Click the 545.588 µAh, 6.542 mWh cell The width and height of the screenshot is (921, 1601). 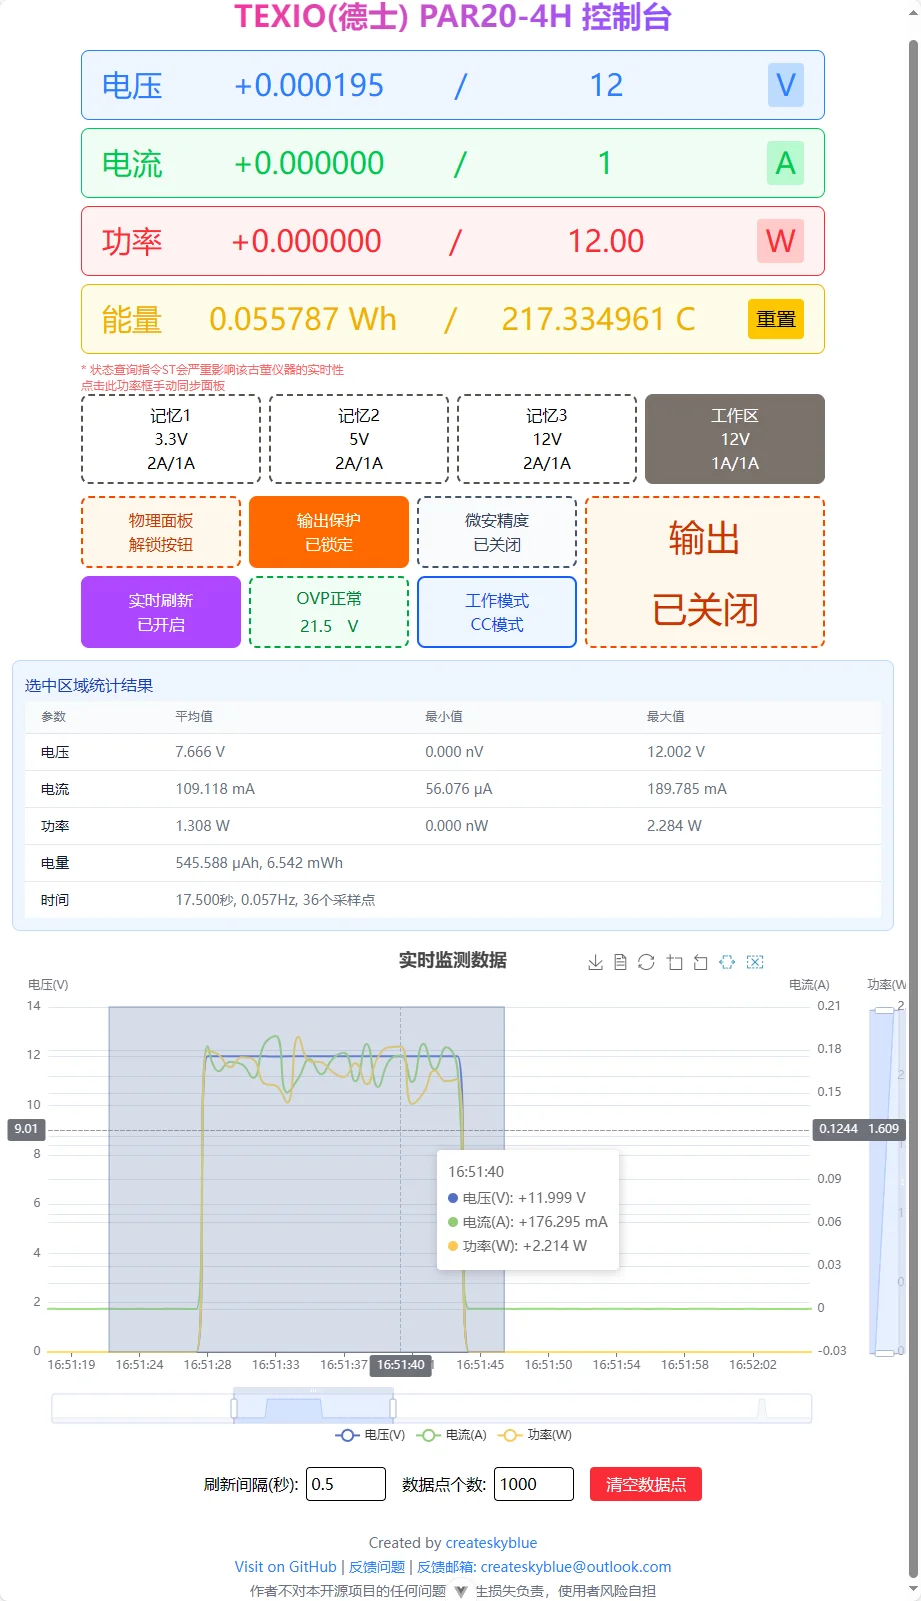259,863
